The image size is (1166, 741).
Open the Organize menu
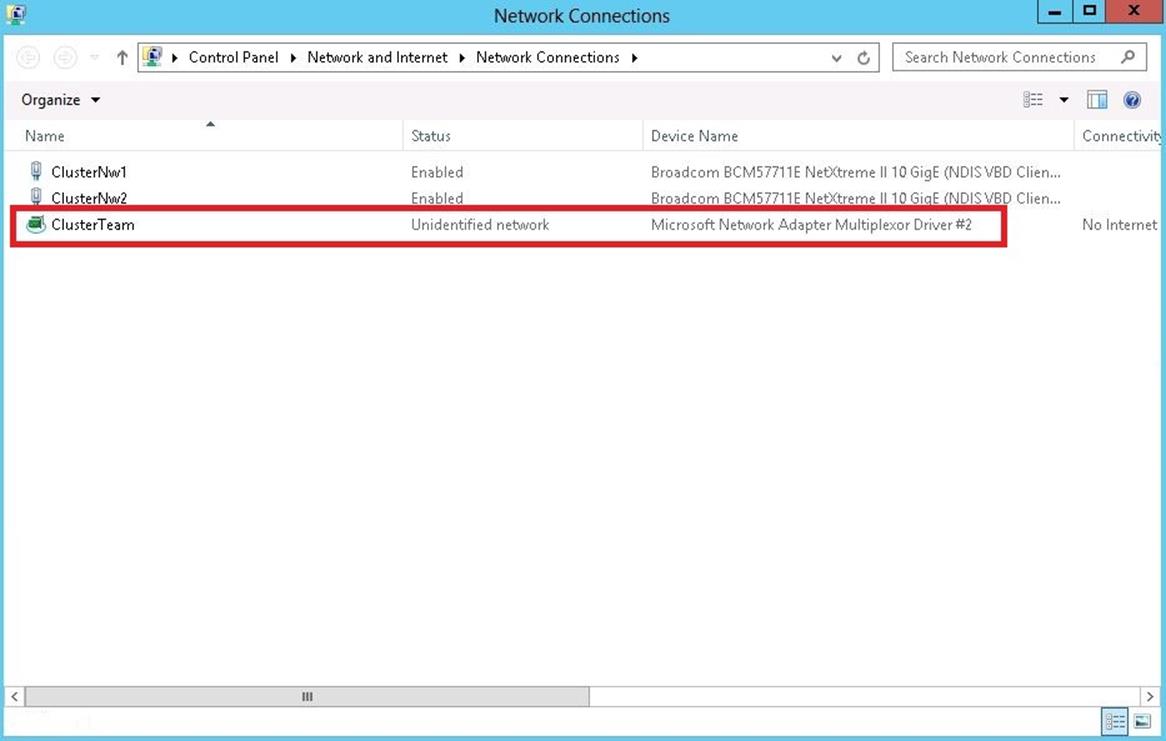pos(60,100)
